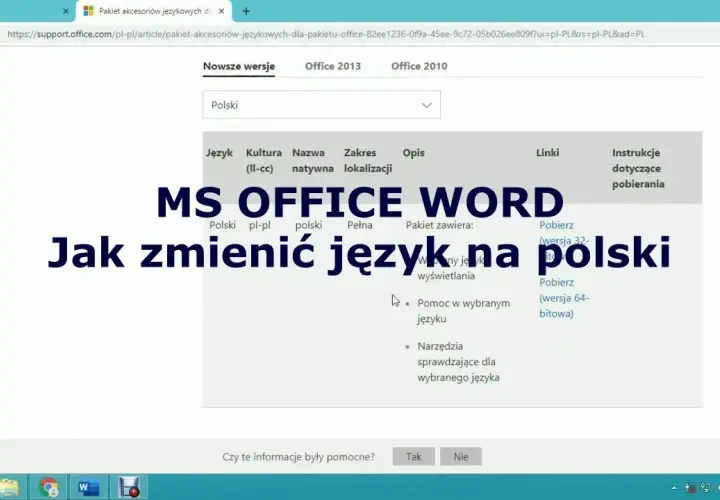This screenshot has width=720, height=500.
Task: Click the Zakres lokalizacji column header
Action: pyautogui.click(x=368, y=160)
